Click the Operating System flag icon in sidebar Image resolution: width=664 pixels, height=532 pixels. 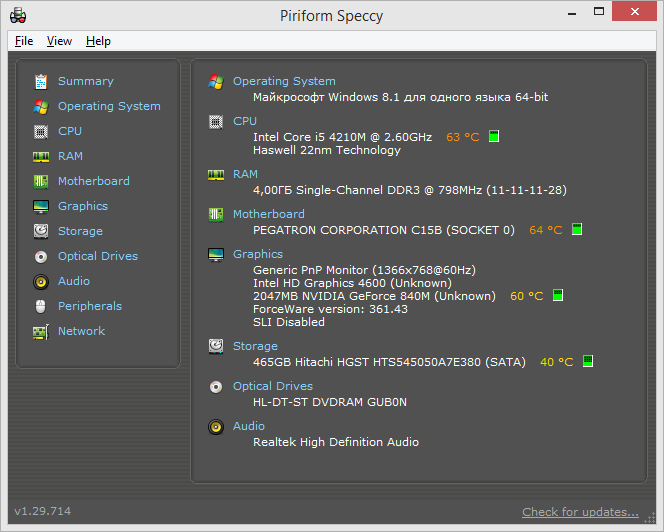[41, 106]
